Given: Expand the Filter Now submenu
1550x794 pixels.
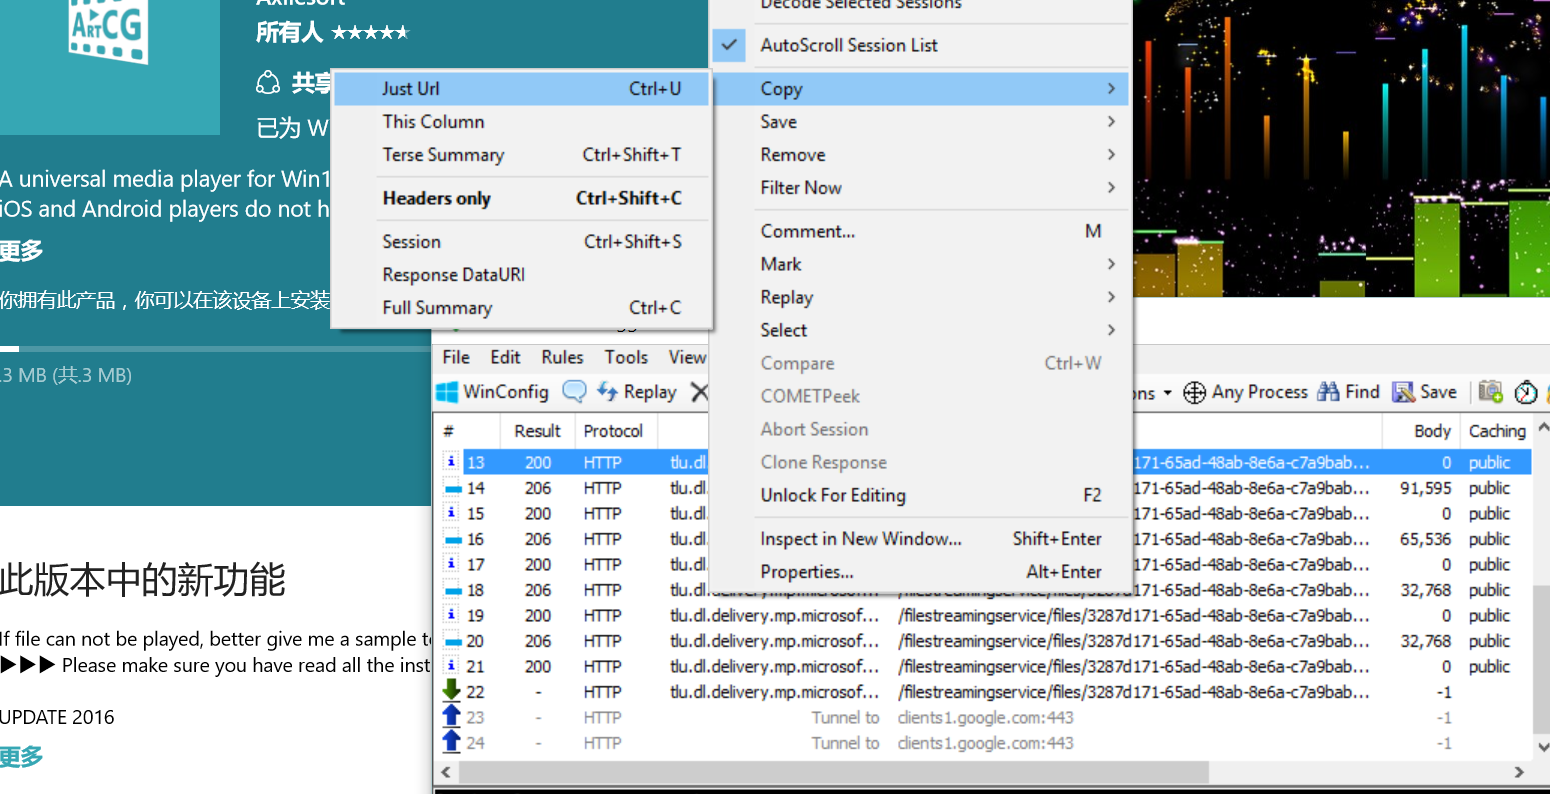Looking at the screenshot, I should 920,188.
